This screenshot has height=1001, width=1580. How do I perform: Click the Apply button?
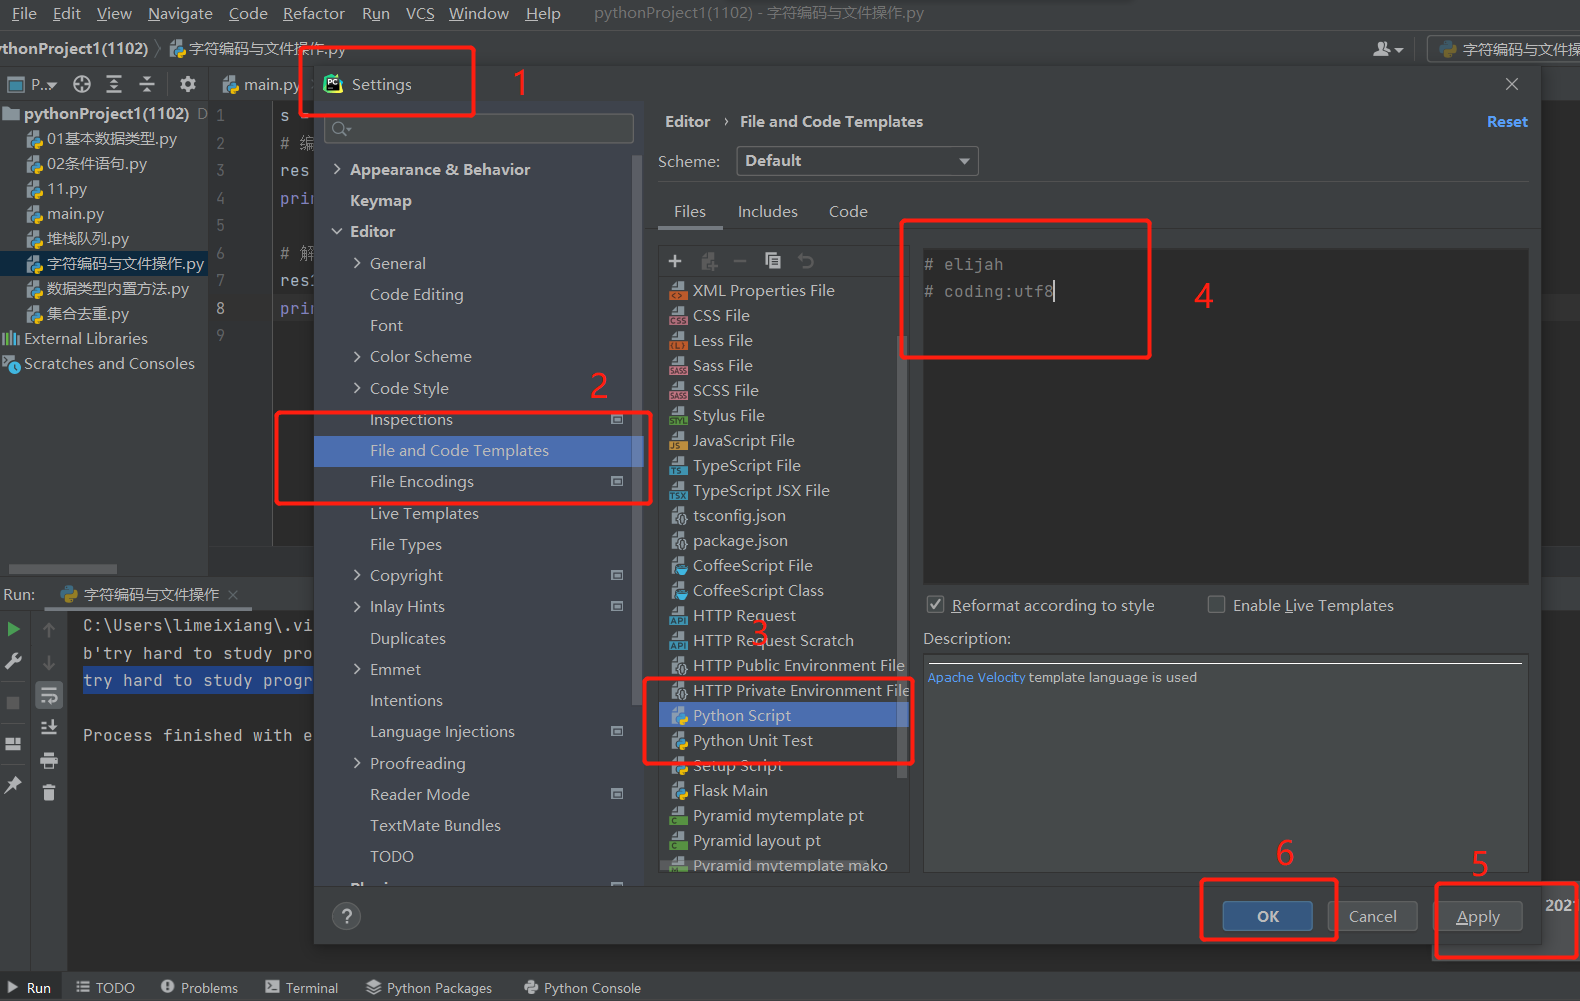coord(1478,916)
